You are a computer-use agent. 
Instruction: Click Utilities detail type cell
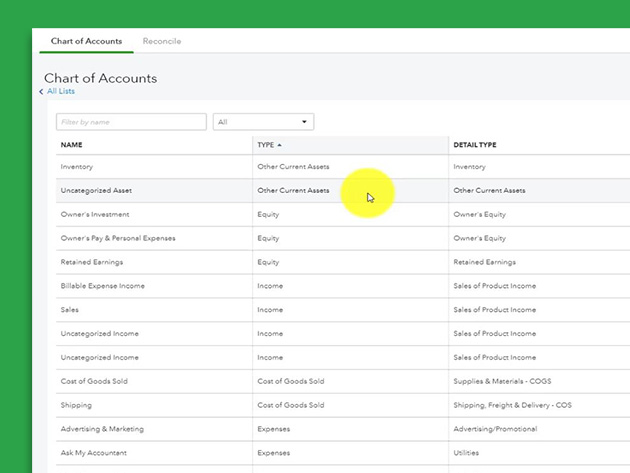(466, 453)
